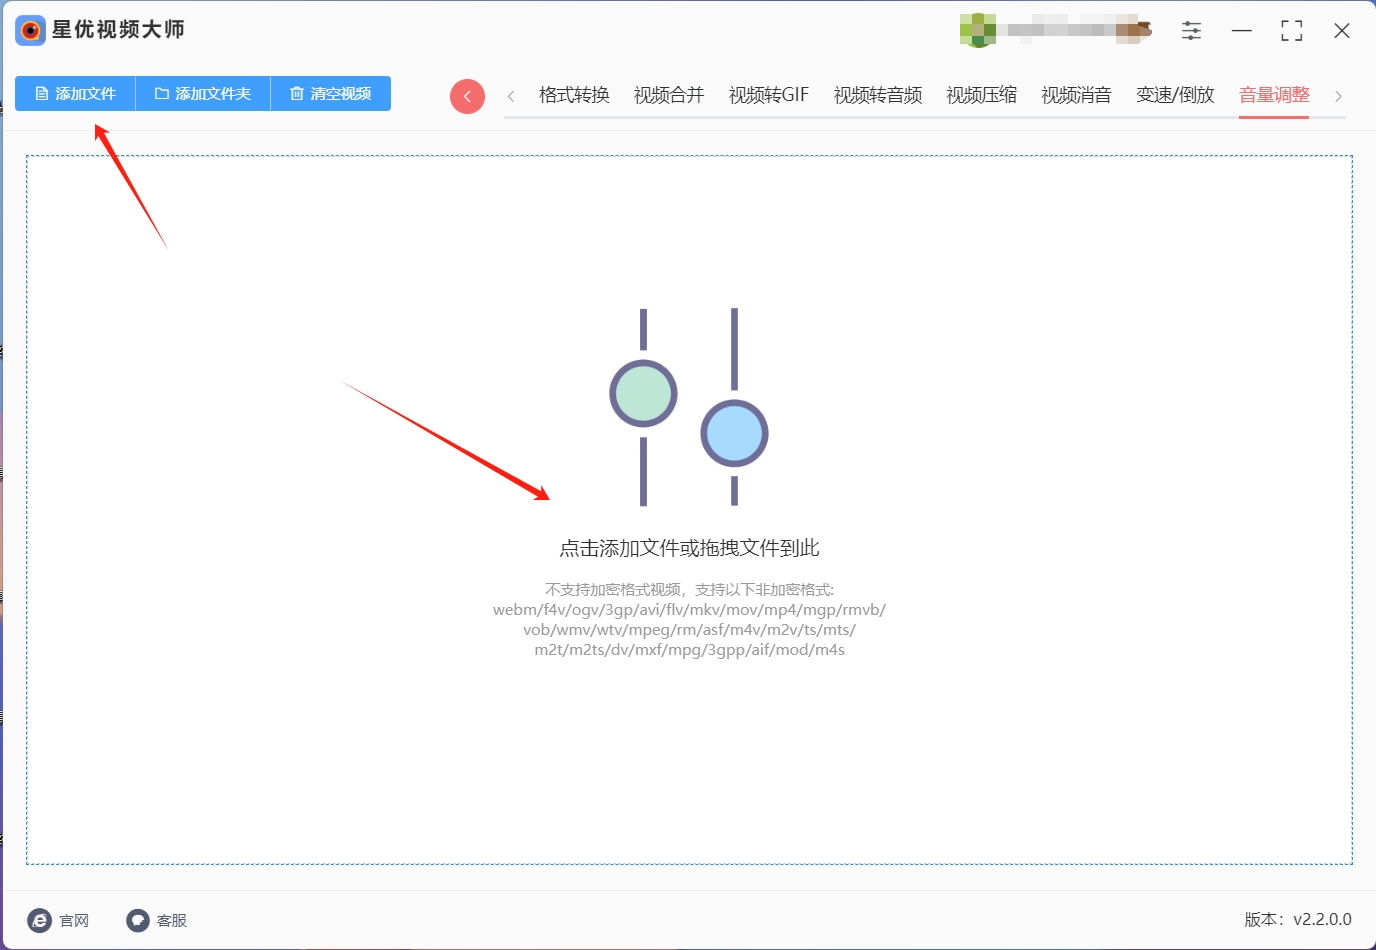Viewport: 1376px width, 950px height.
Task: Go to the 变速/倒放 tab
Action: click(1175, 95)
